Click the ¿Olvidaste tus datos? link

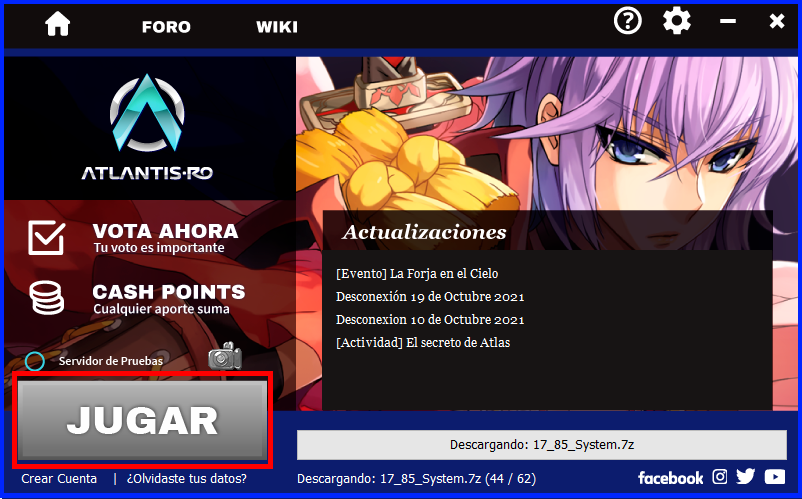pyautogui.click(x=187, y=479)
